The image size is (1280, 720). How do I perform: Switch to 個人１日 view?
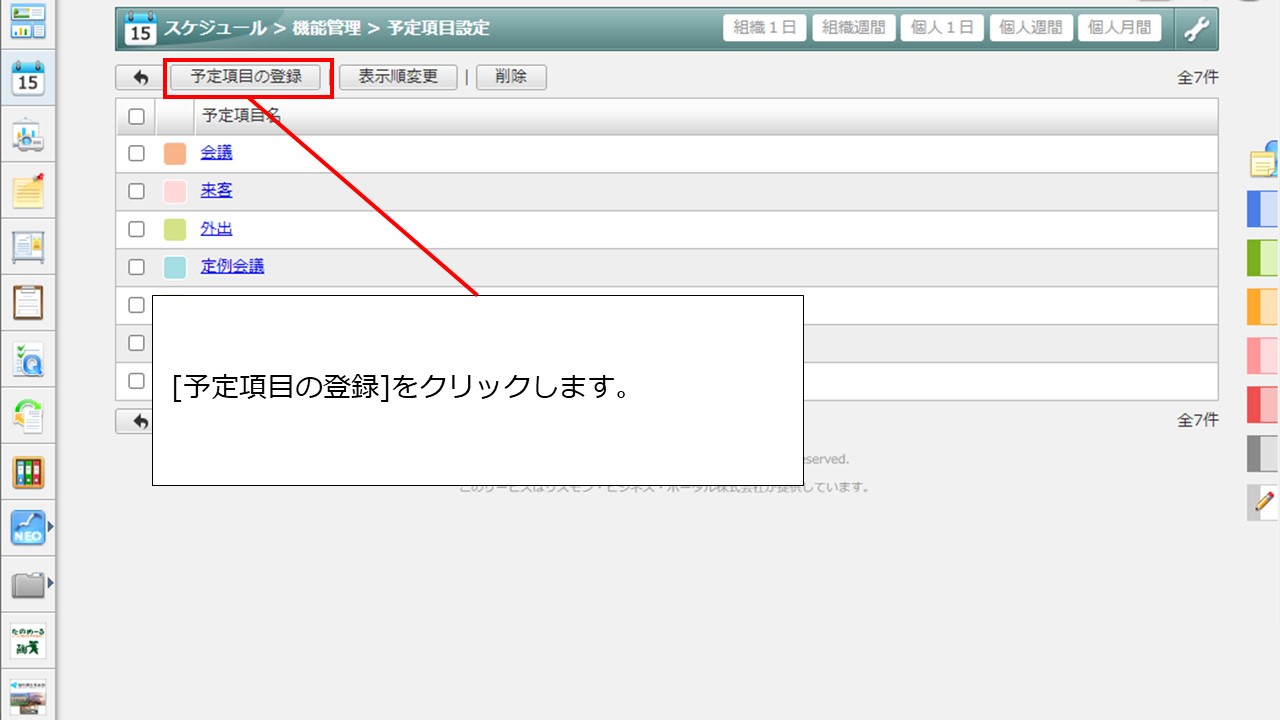(x=942, y=28)
